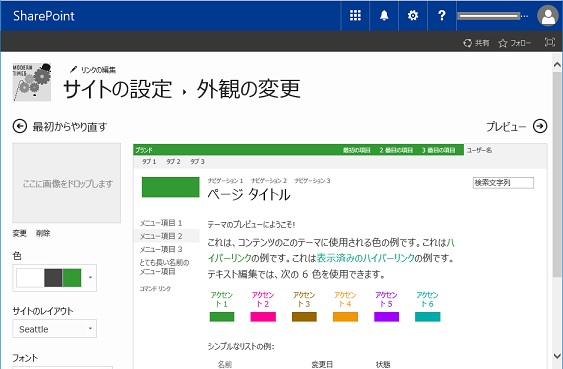Click 最初の項目 in preview bar
Image resolution: width=563 pixels, height=369 pixels.
[x=357, y=150]
